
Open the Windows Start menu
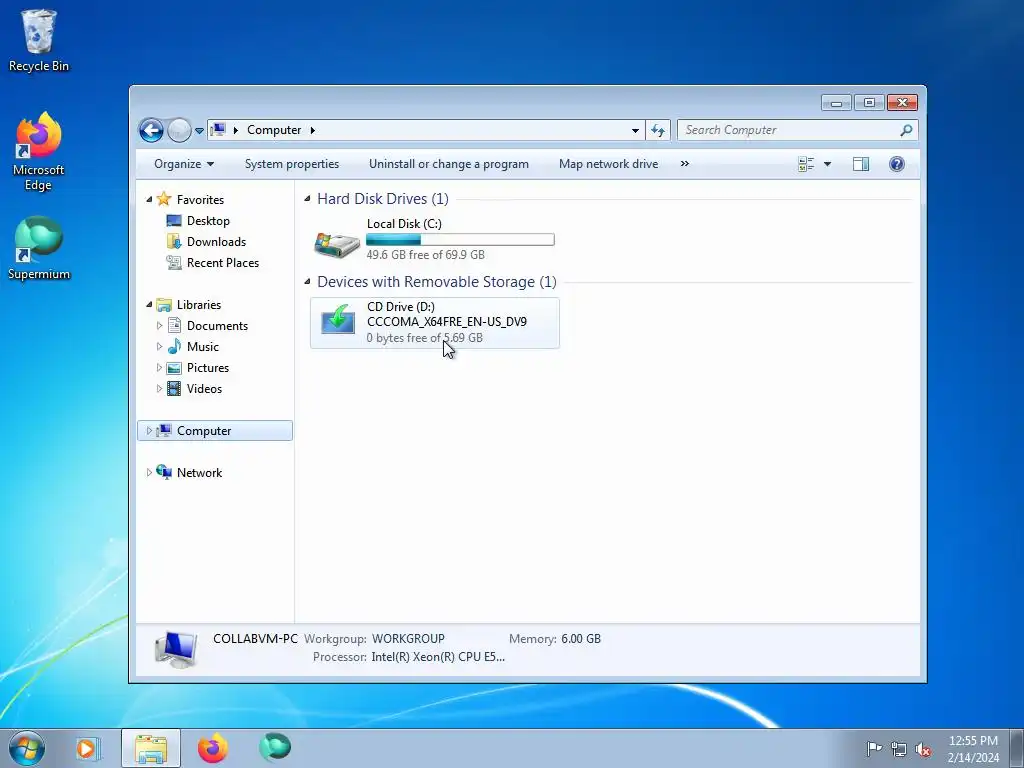tap(27, 748)
